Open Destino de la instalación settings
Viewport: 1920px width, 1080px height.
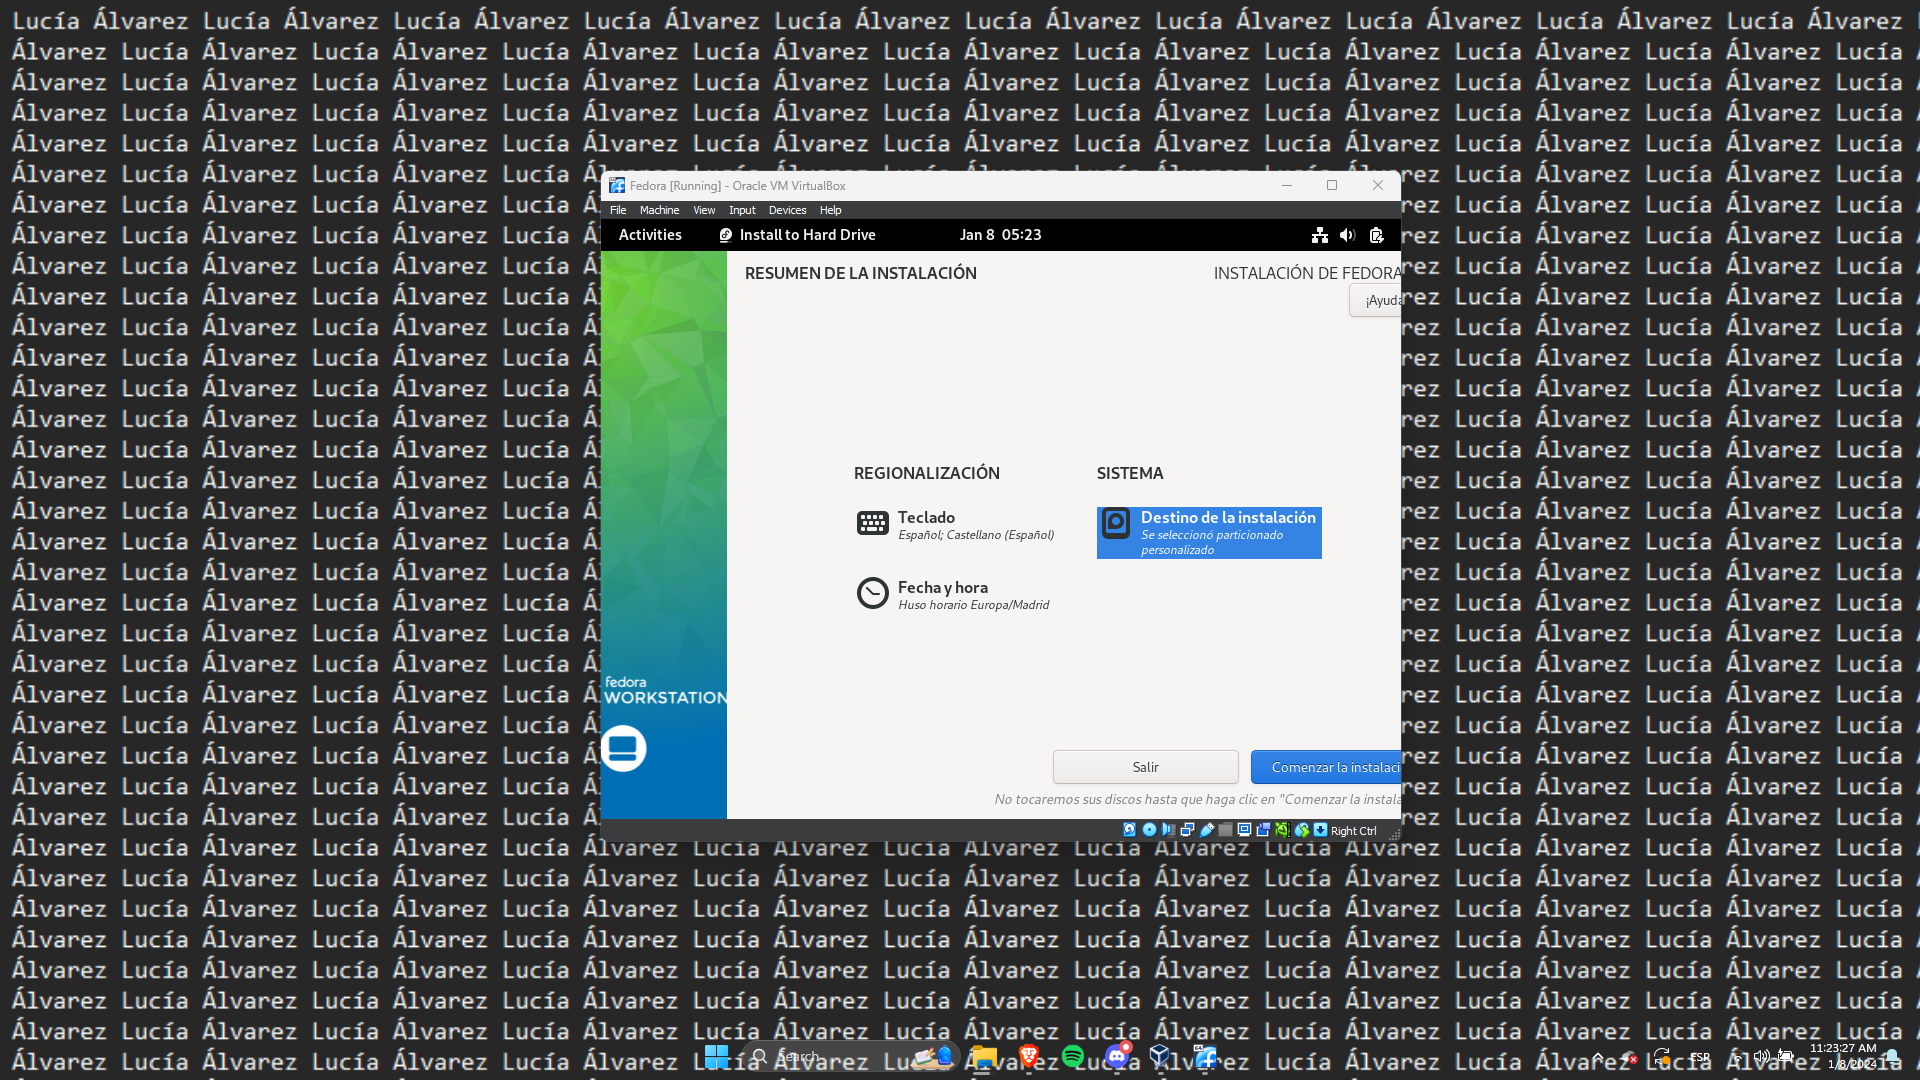coord(1208,532)
